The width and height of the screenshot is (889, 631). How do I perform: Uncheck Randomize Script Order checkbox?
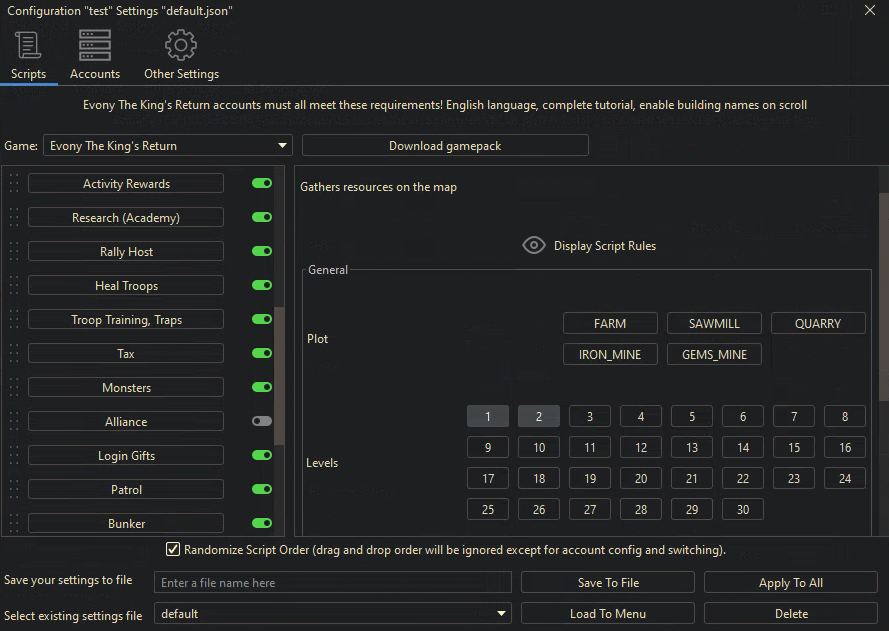point(173,550)
